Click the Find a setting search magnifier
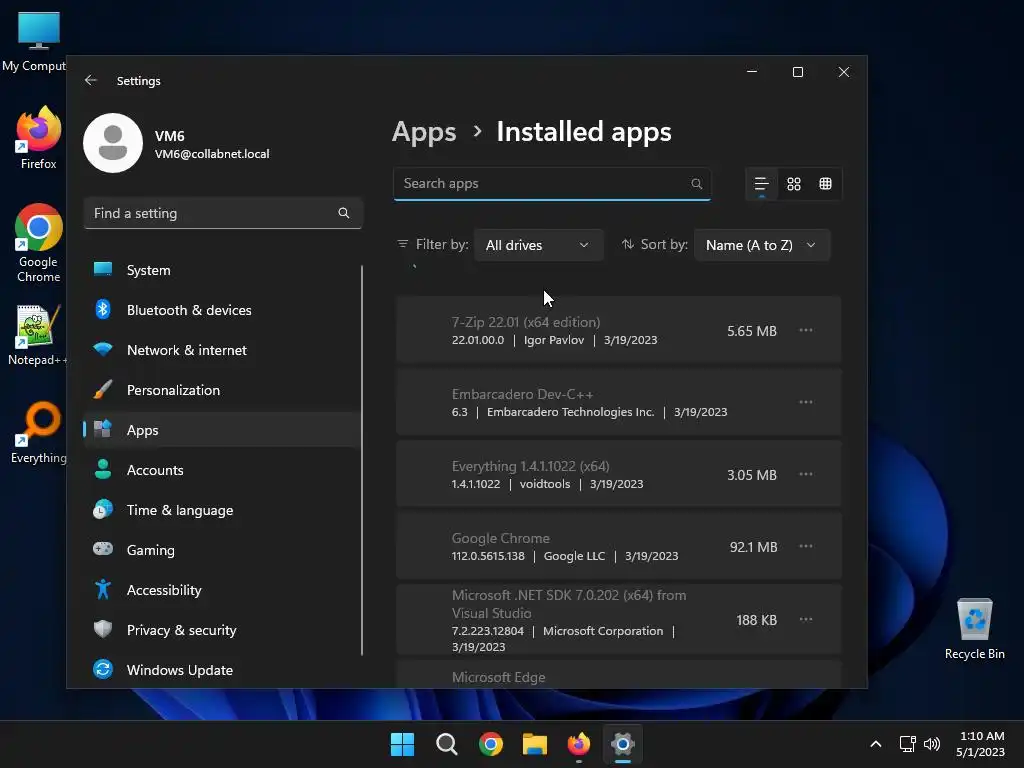This screenshot has height=768, width=1024. (344, 213)
